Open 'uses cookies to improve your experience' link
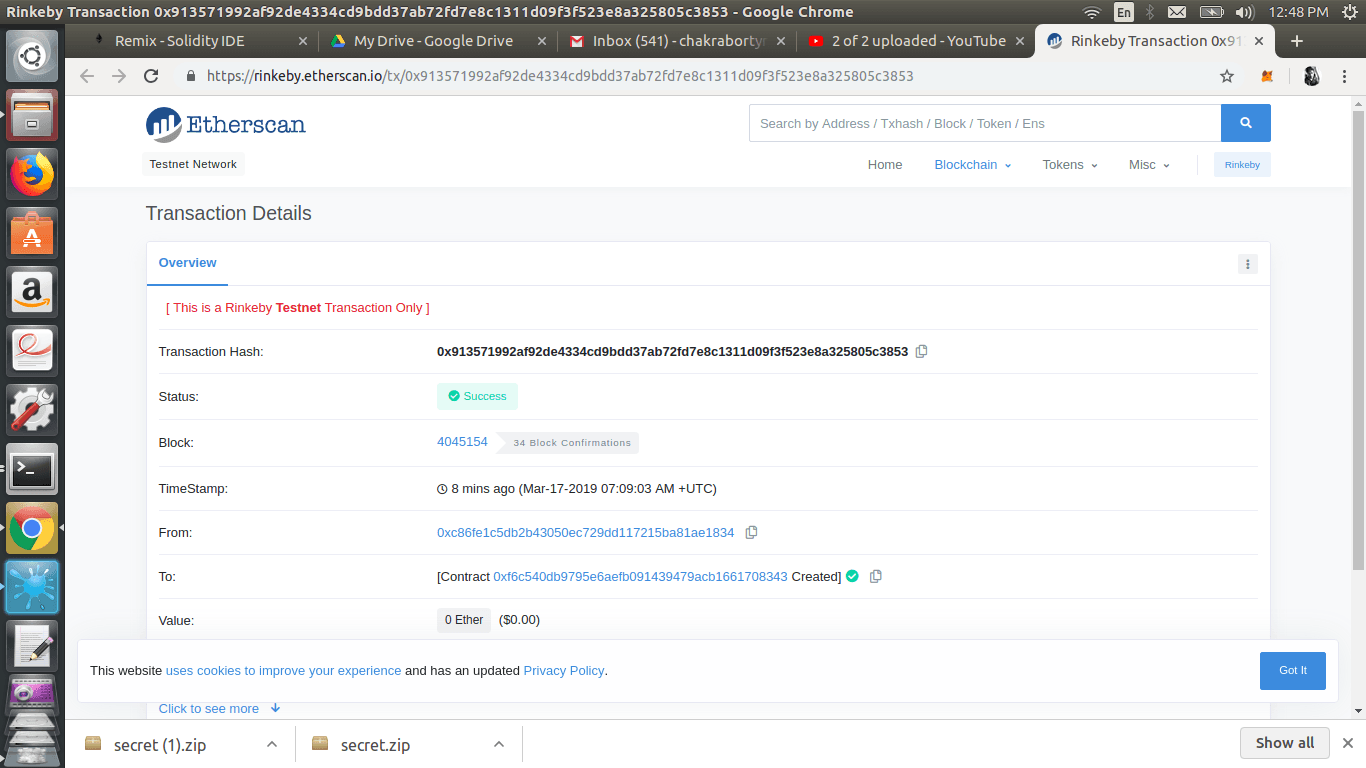Screen dimensions: 1366x768 [x=283, y=670]
